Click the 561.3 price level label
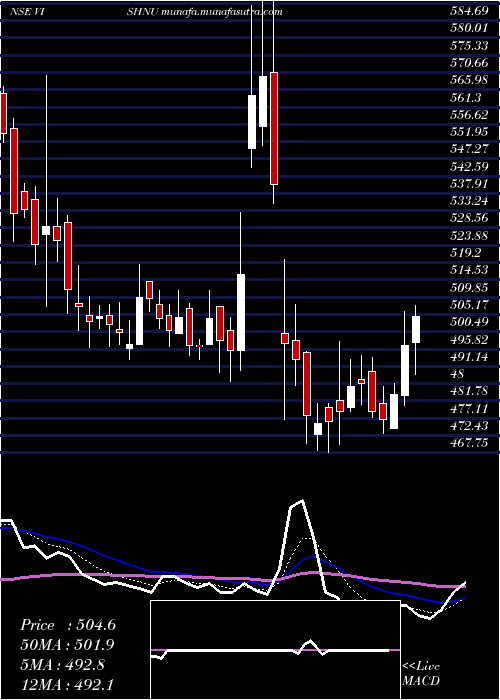 (x=466, y=97)
